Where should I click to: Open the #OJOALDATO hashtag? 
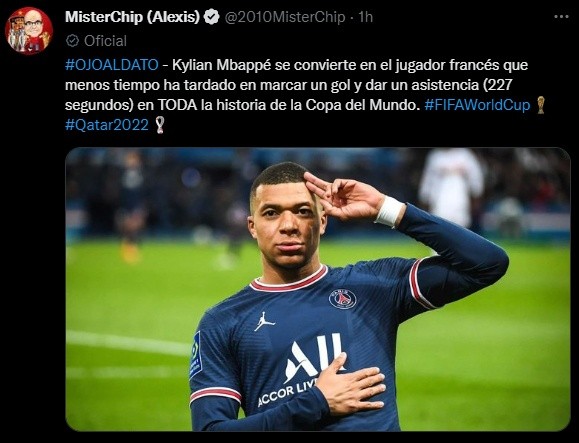[112, 65]
